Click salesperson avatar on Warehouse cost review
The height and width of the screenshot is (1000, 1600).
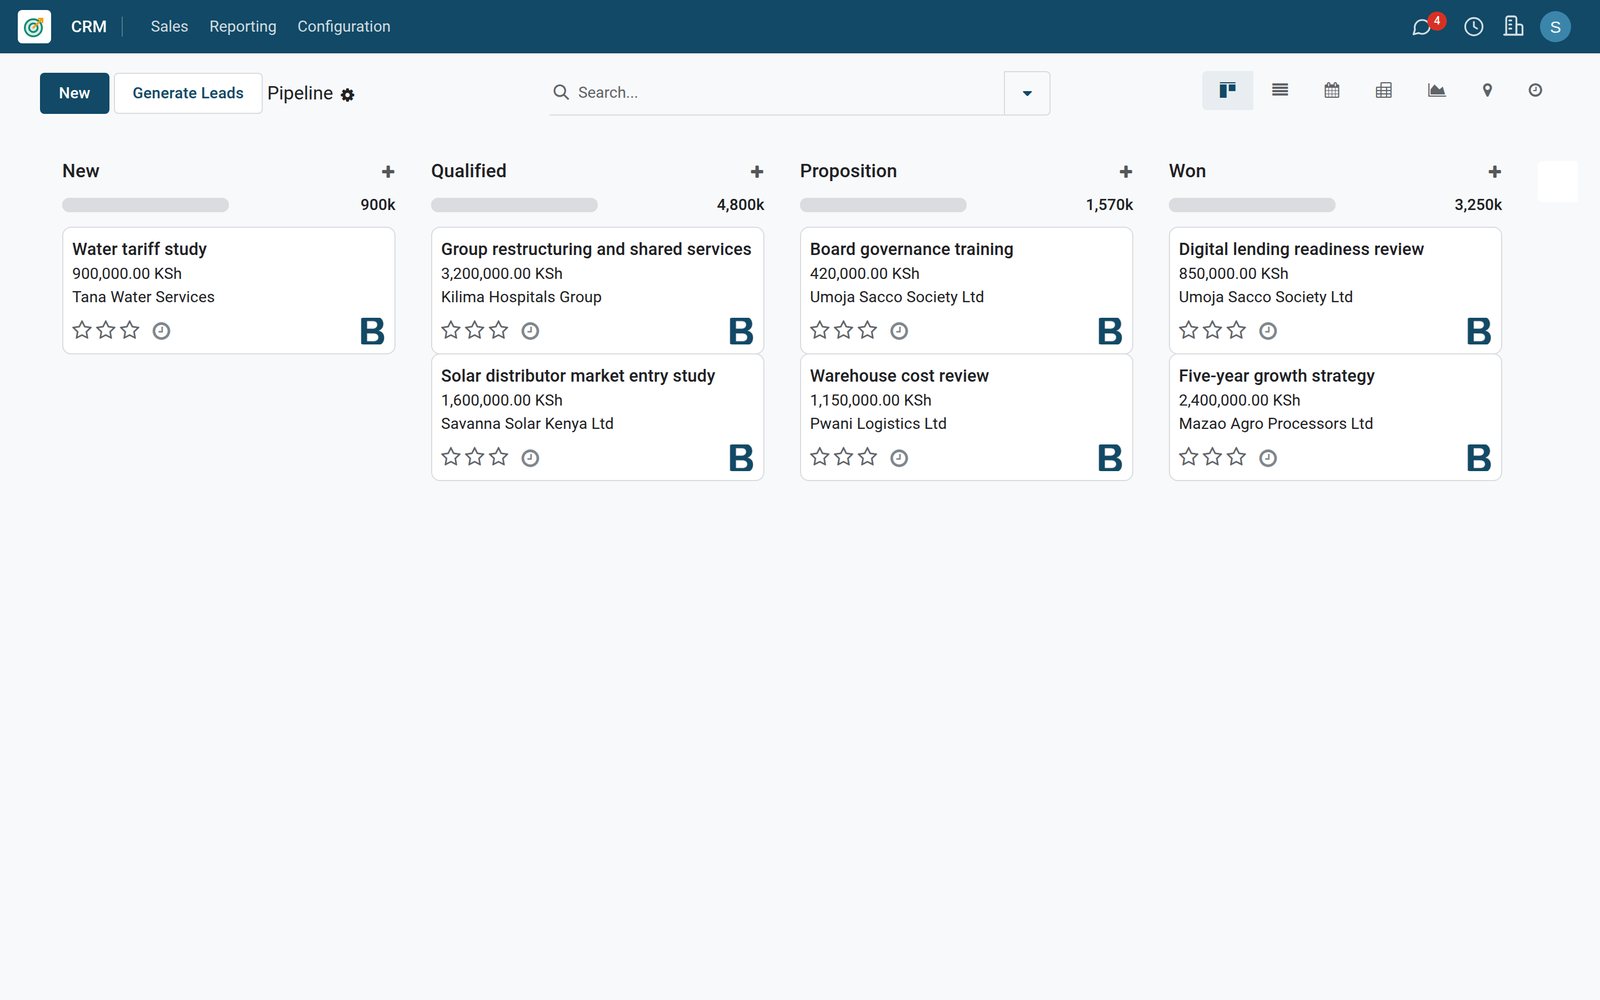[x=1110, y=458]
